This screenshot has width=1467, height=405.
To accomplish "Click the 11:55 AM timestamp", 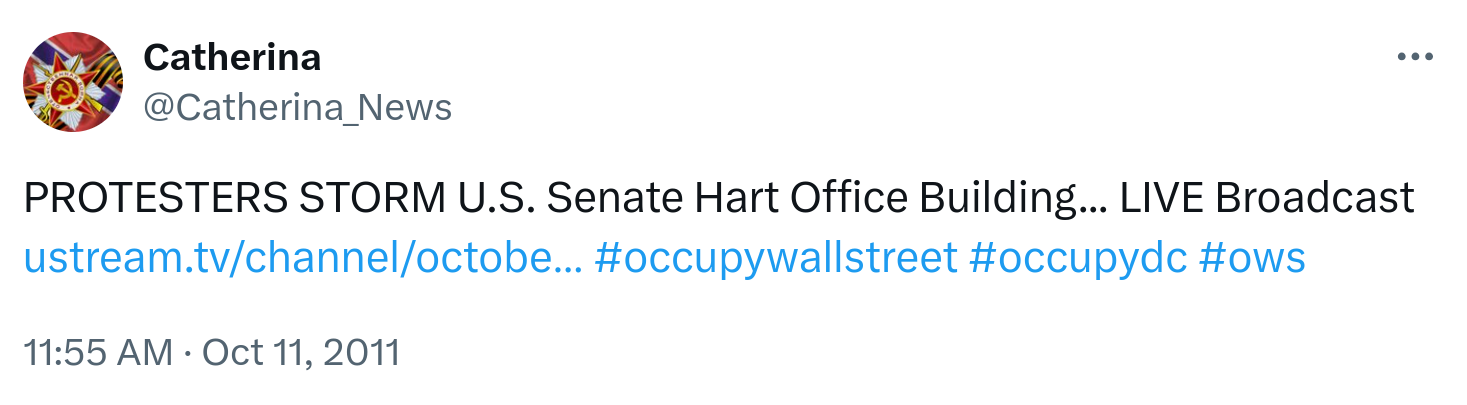I will pyautogui.click(x=96, y=353).
